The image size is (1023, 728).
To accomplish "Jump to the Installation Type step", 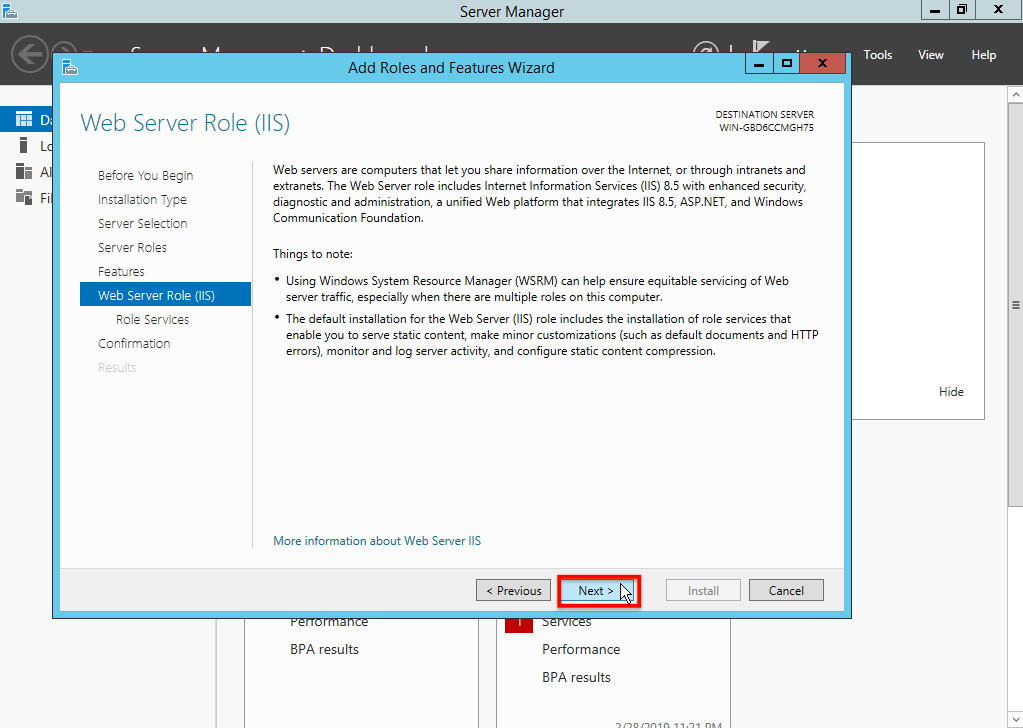I will click(142, 200).
